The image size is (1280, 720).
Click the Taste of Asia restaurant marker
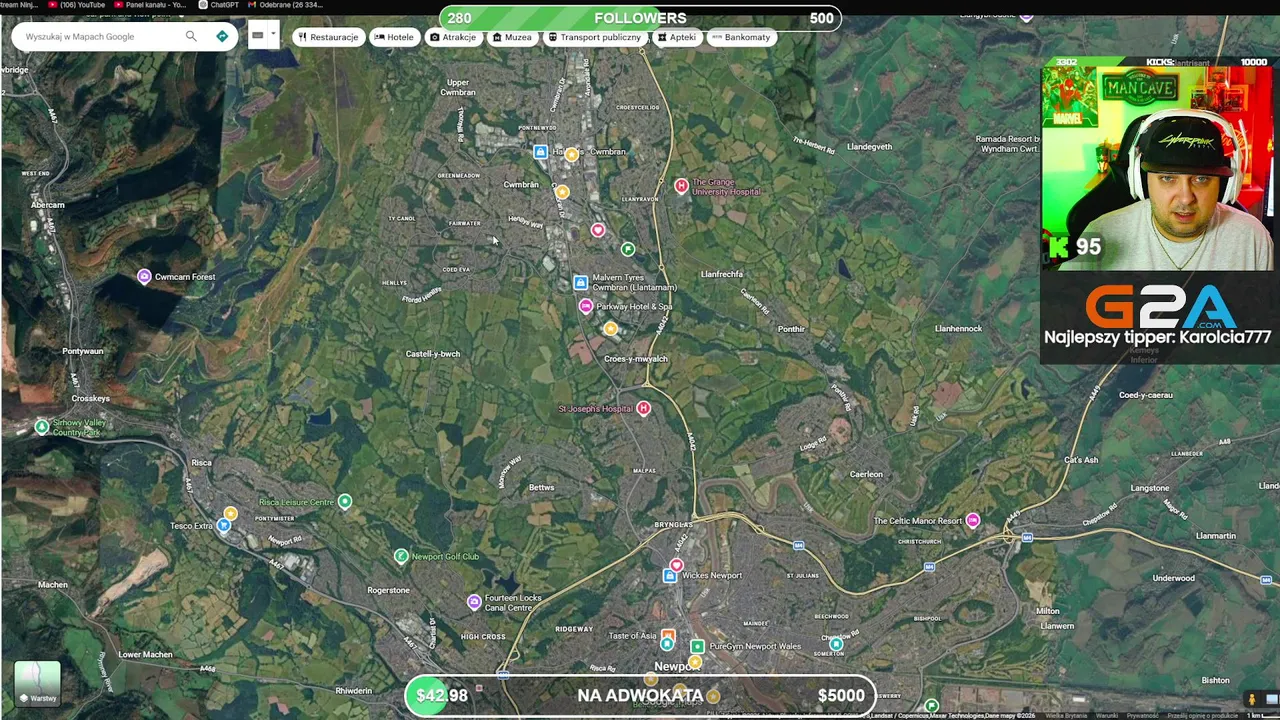(x=668, y=636)
